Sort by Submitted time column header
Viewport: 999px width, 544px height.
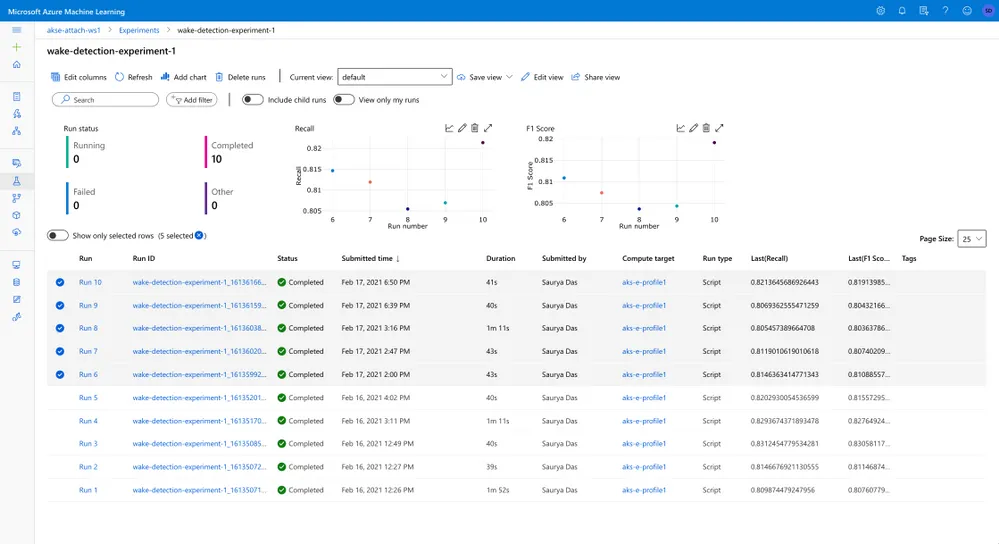point(370,259)
